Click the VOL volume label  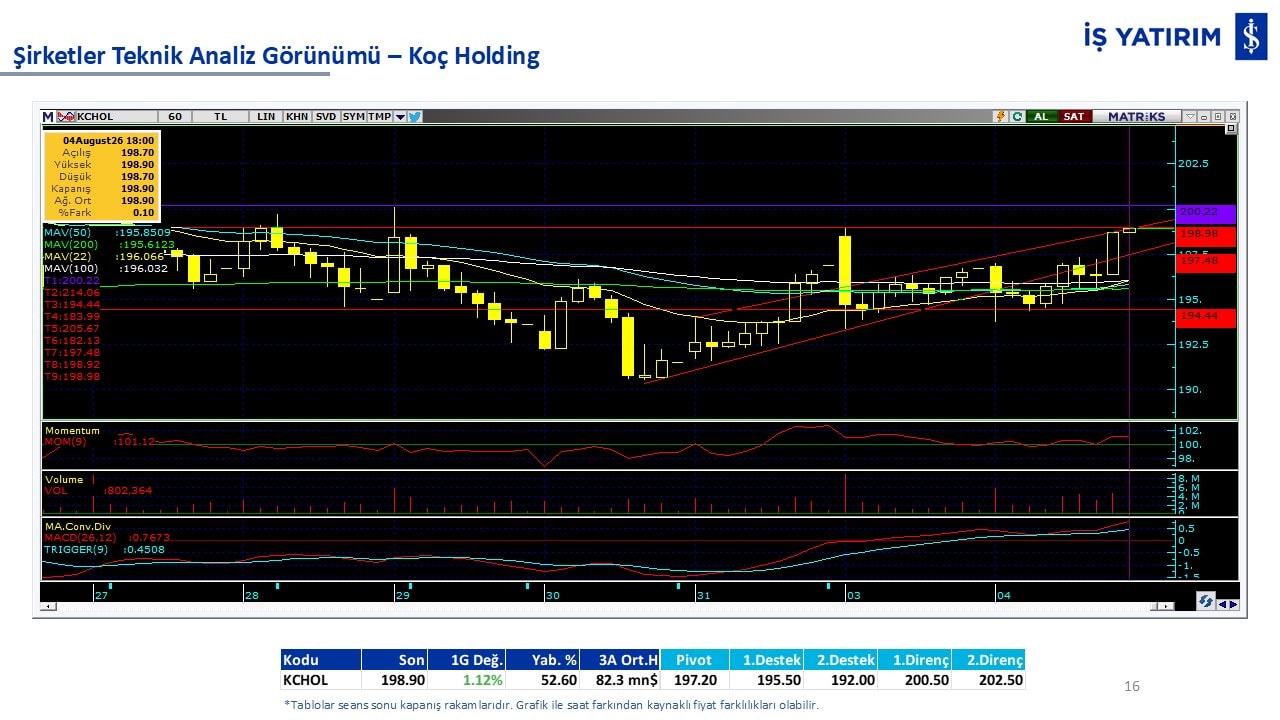pyautogui.click(x=55, y=490)
